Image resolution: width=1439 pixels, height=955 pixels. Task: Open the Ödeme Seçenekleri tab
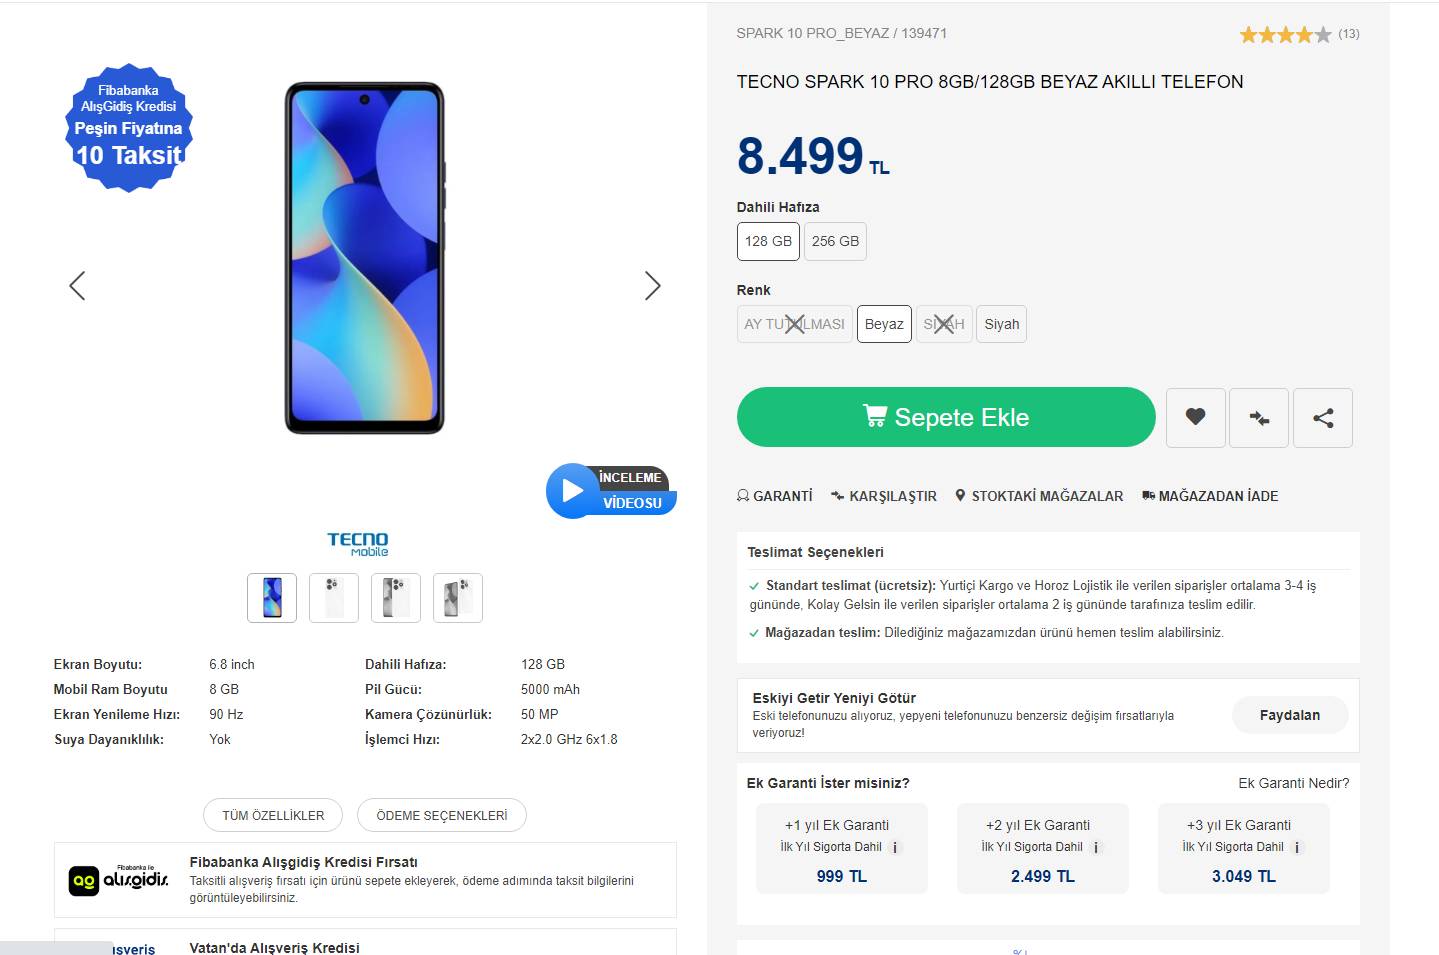[x=441, y=815]
